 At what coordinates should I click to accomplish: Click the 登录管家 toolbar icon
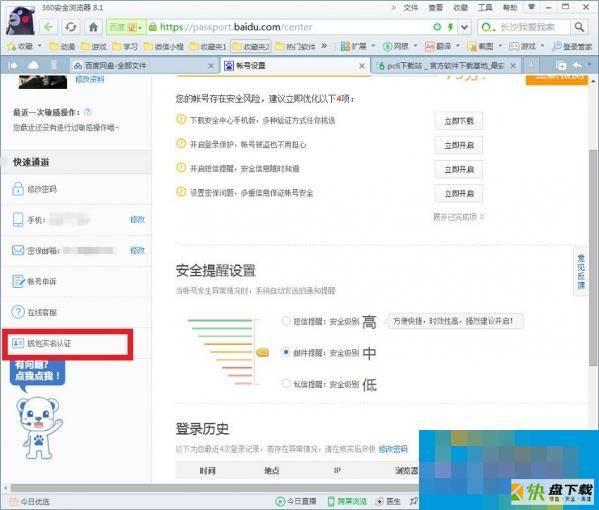click(572, 47)
